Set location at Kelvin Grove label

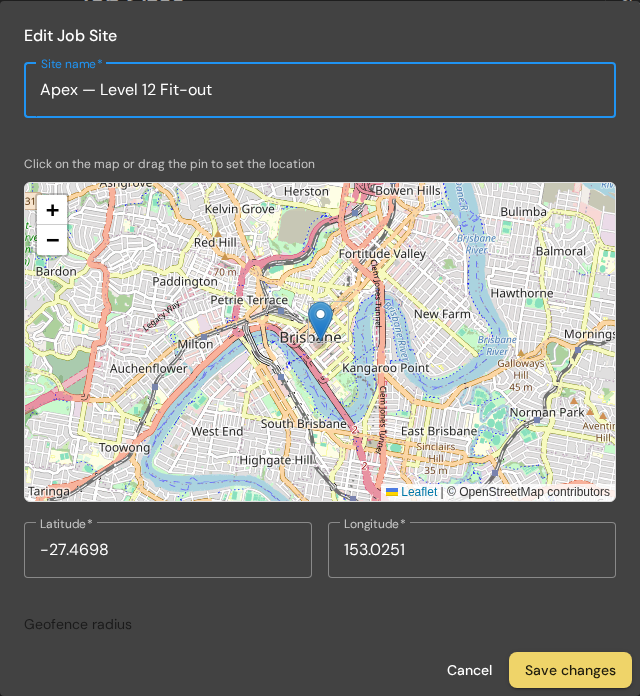pos(240,209)
